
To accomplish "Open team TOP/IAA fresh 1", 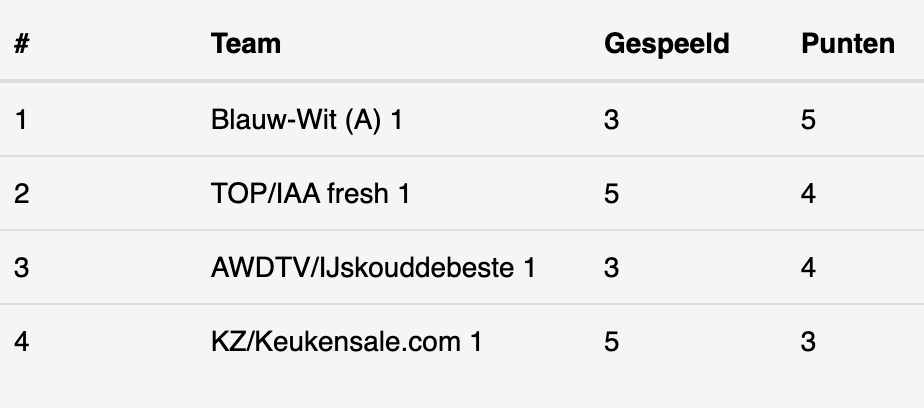I will point(310,193).
